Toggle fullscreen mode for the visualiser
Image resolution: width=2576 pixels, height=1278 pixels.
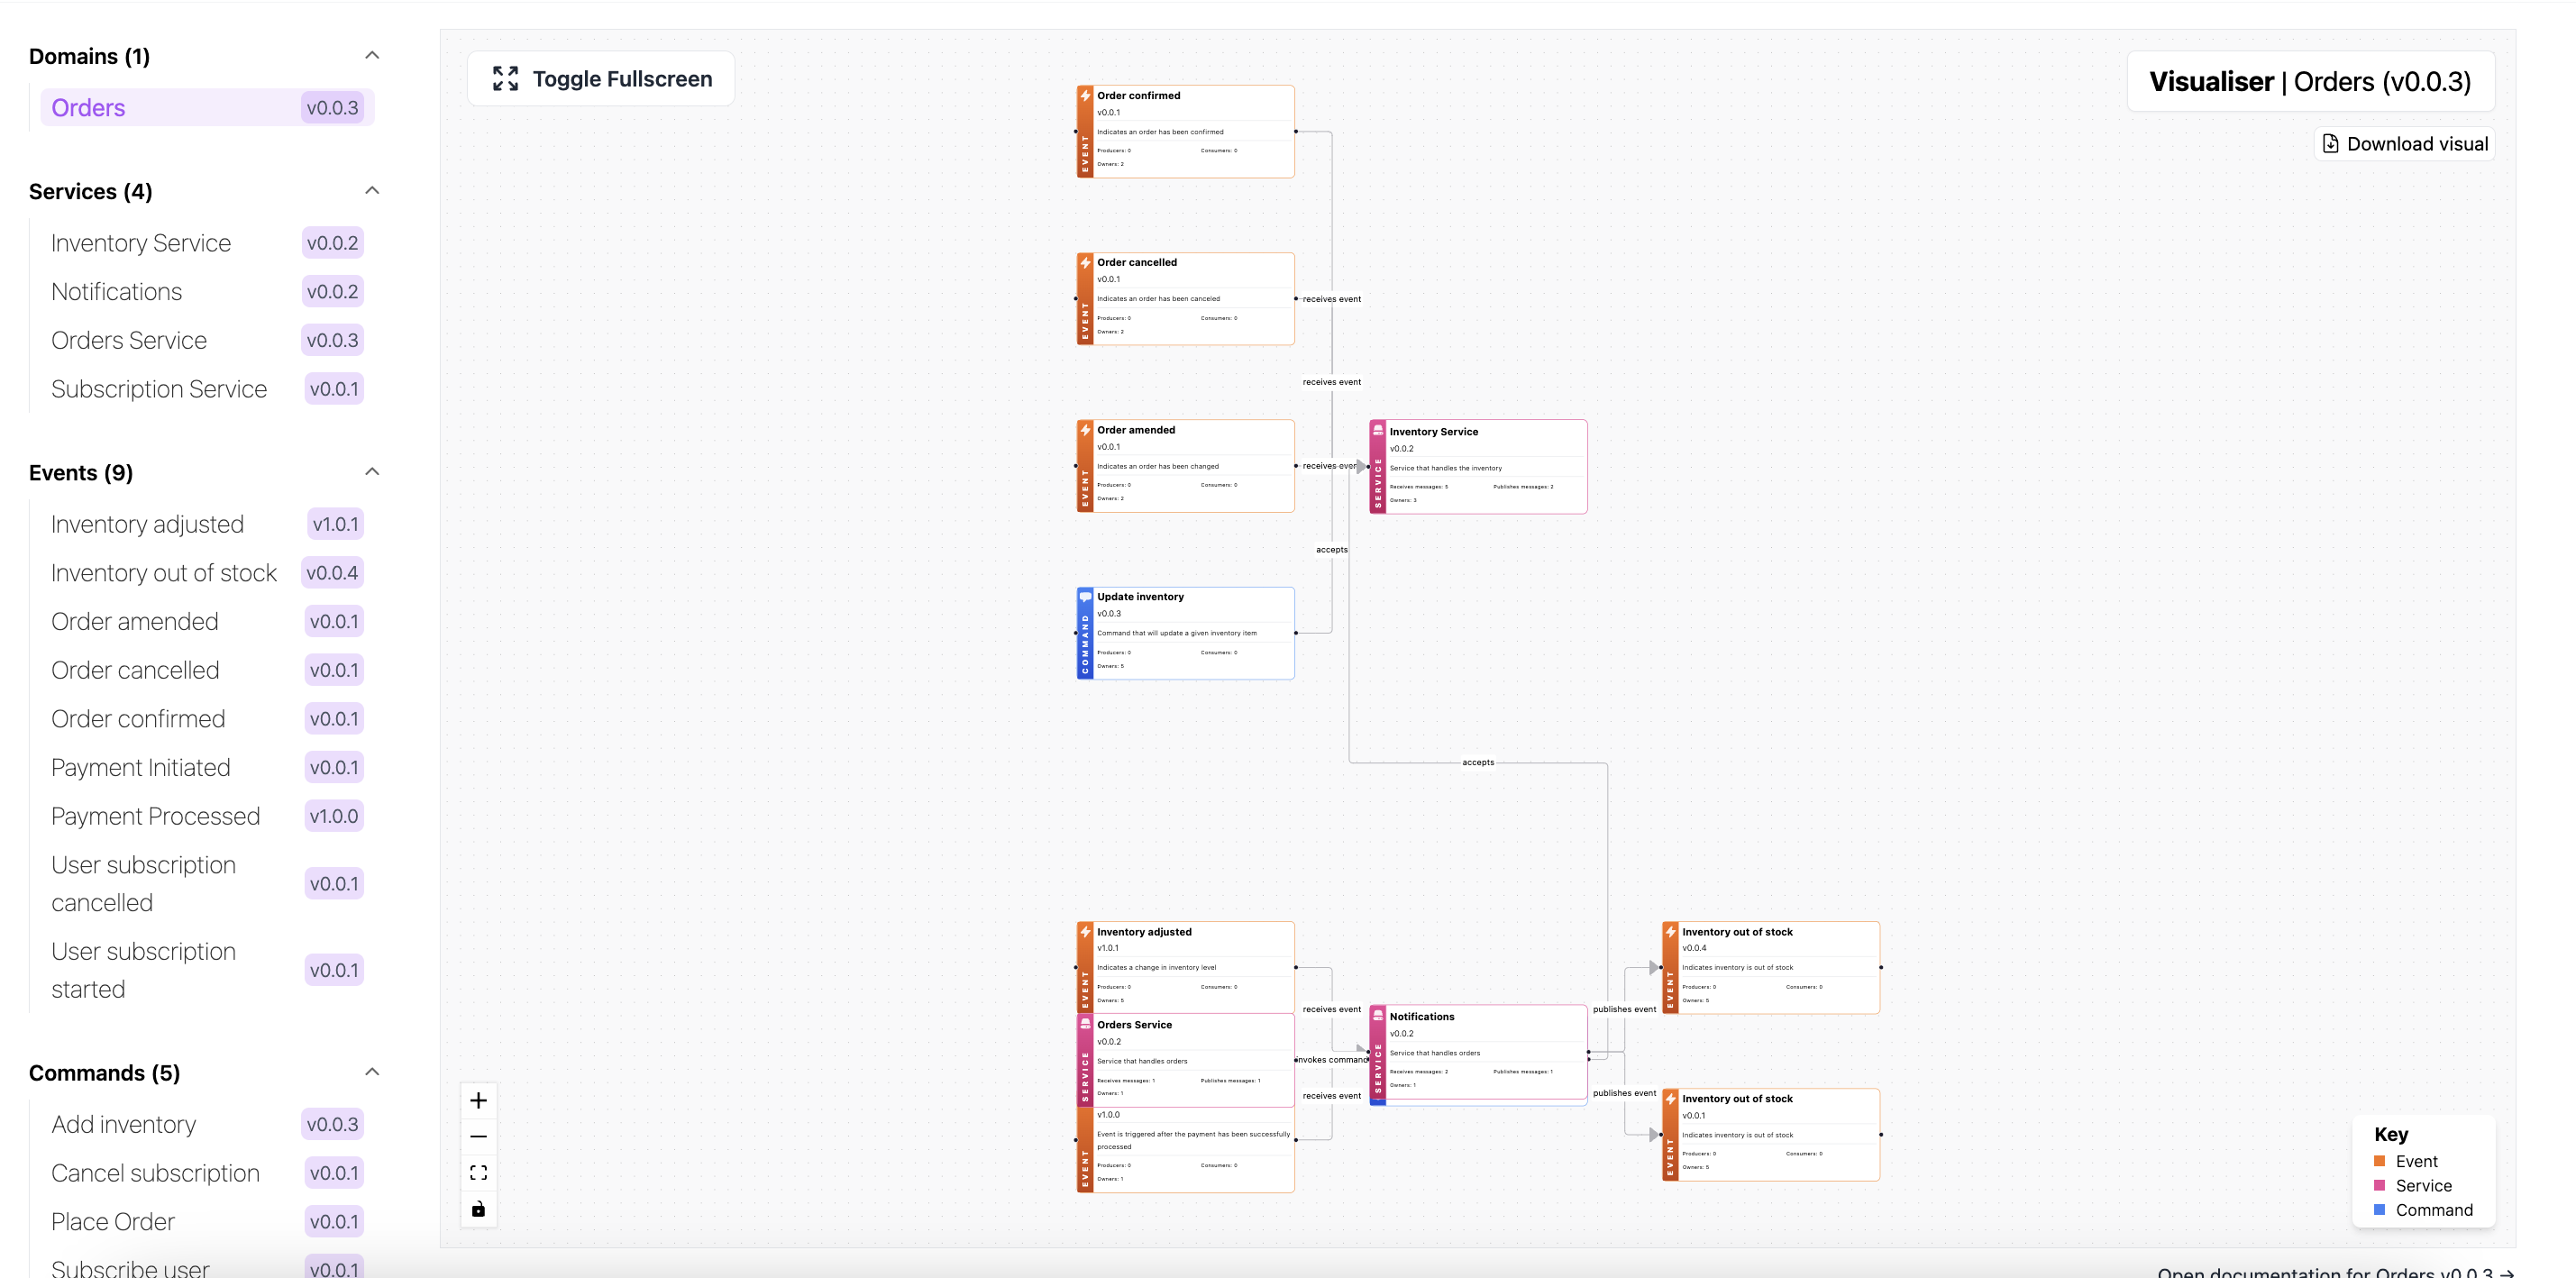(600, 78)
